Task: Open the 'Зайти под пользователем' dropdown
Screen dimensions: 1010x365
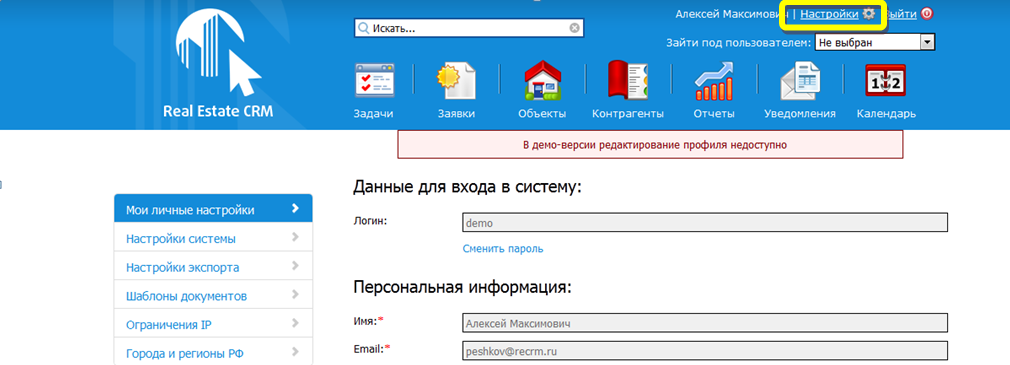Action: [875, 42]
